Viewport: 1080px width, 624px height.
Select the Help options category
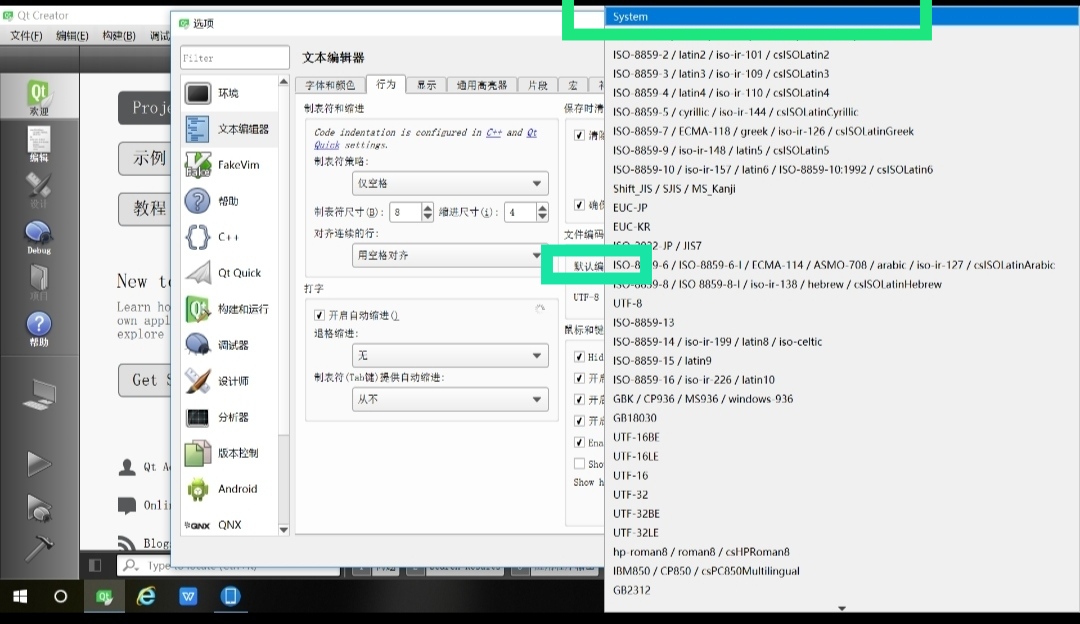[x=230, y=200]
